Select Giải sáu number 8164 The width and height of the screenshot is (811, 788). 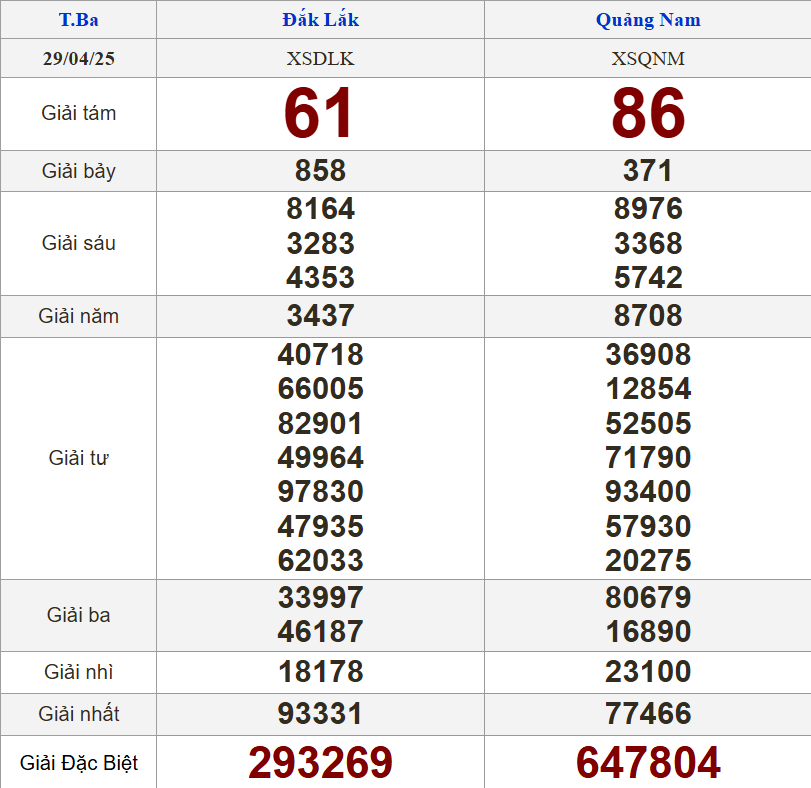coord(320,209)
